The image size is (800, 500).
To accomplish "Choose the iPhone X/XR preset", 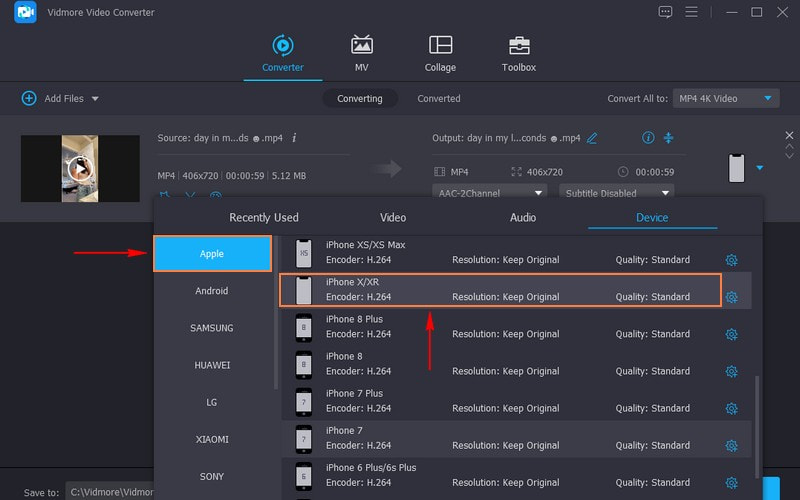I will (x=500, y=290).
